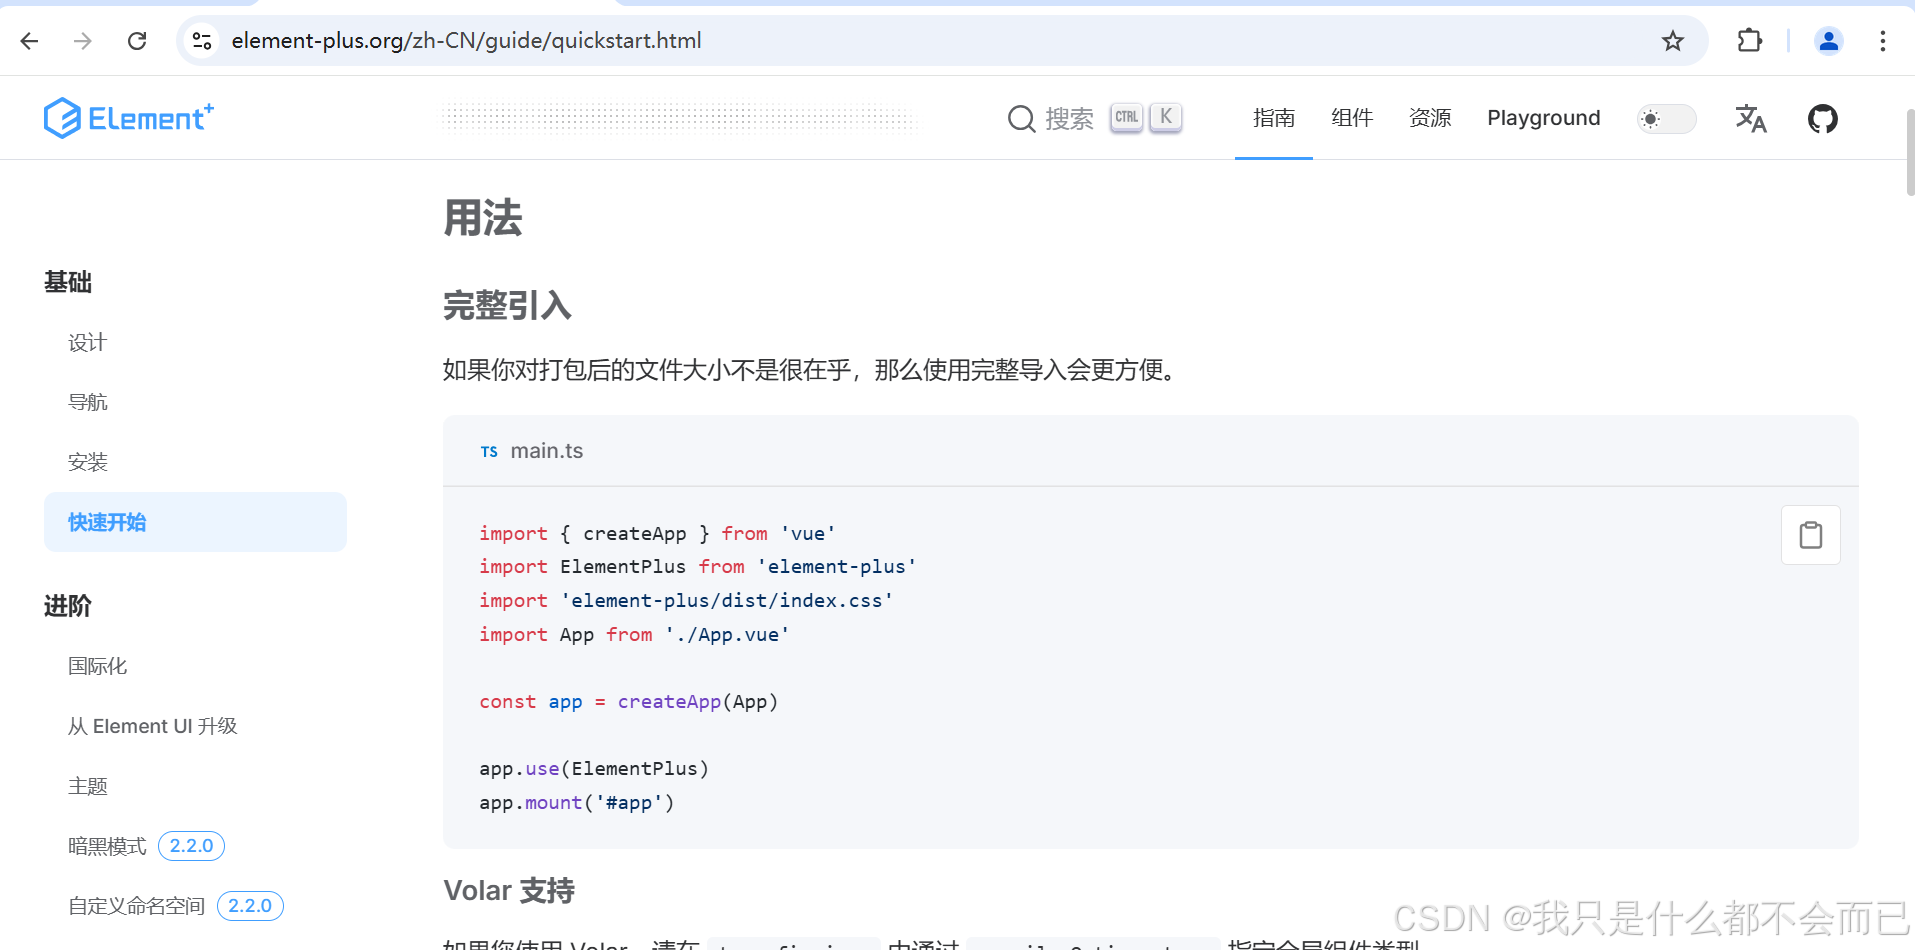This screenshot has width=1915, height=950.
Task: Copy main.ts code to clipboard
Action: point(1811,535)
